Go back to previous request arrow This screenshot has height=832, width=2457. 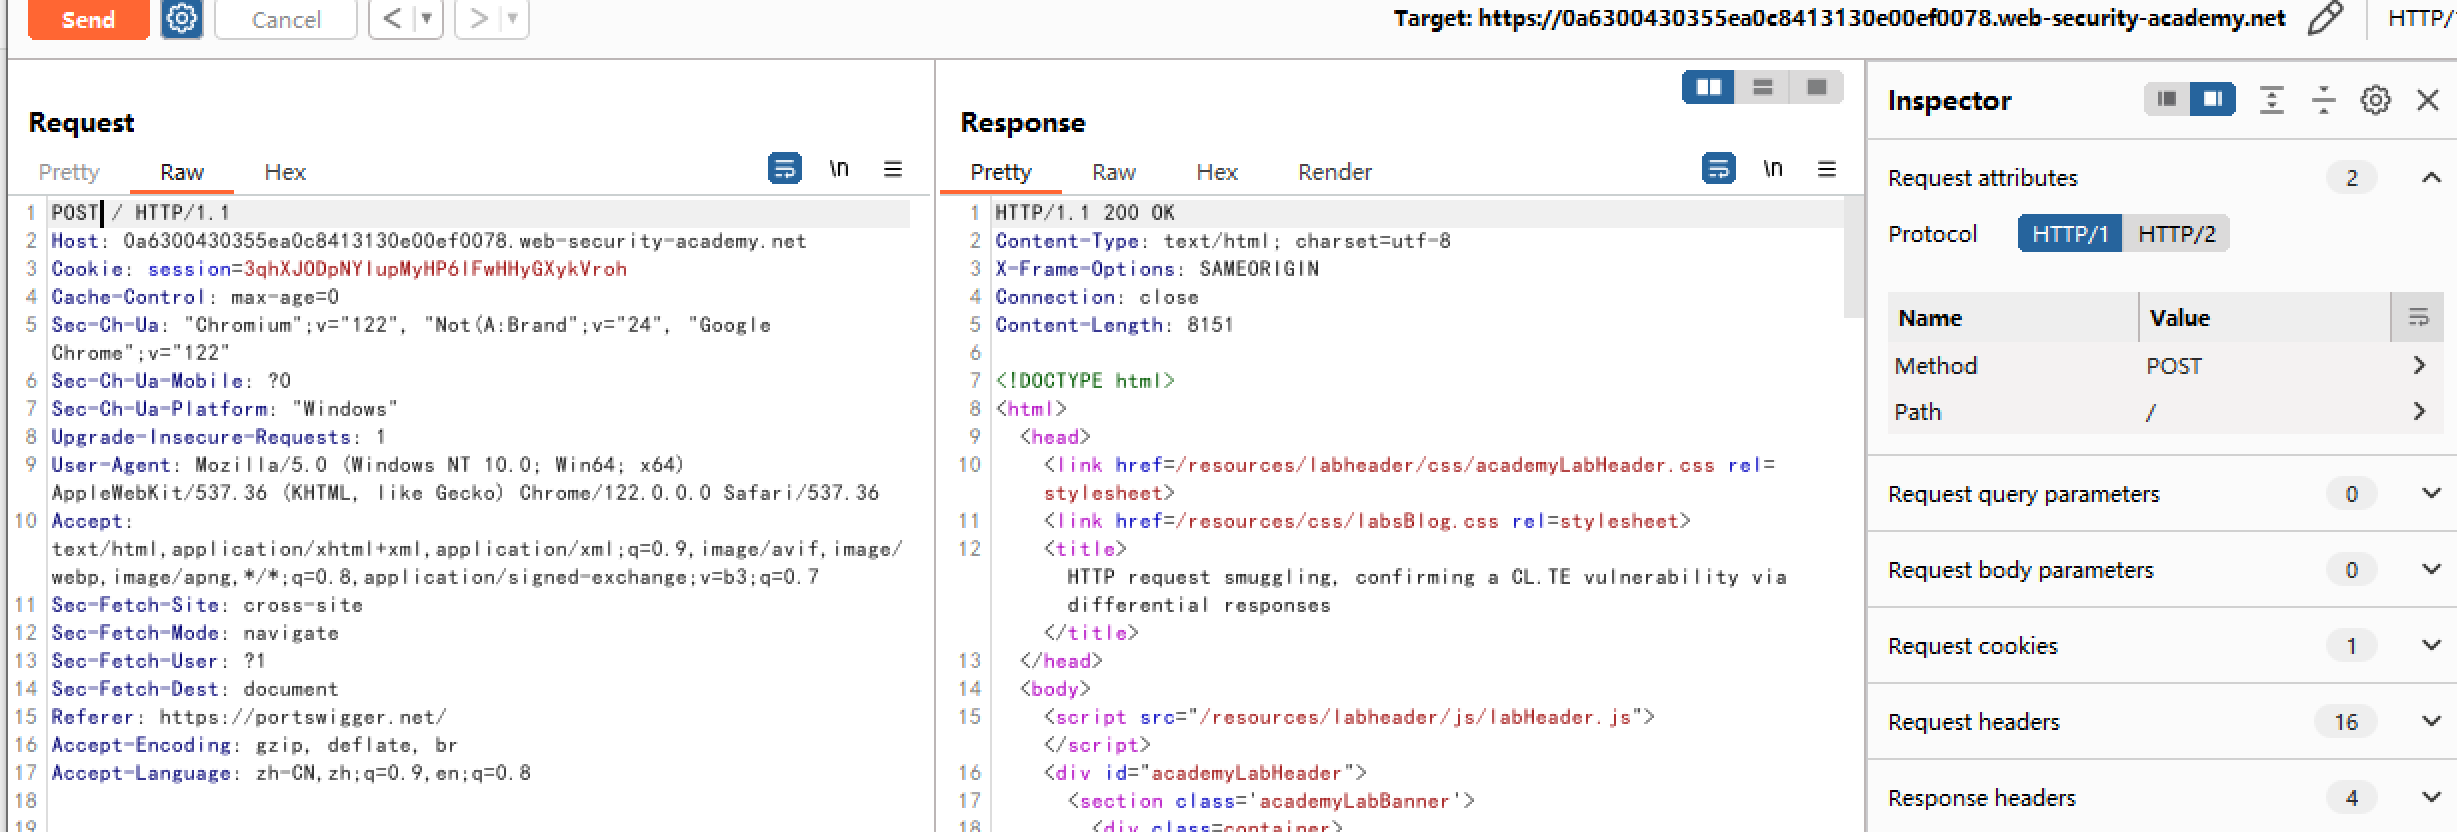pos(393,19)
